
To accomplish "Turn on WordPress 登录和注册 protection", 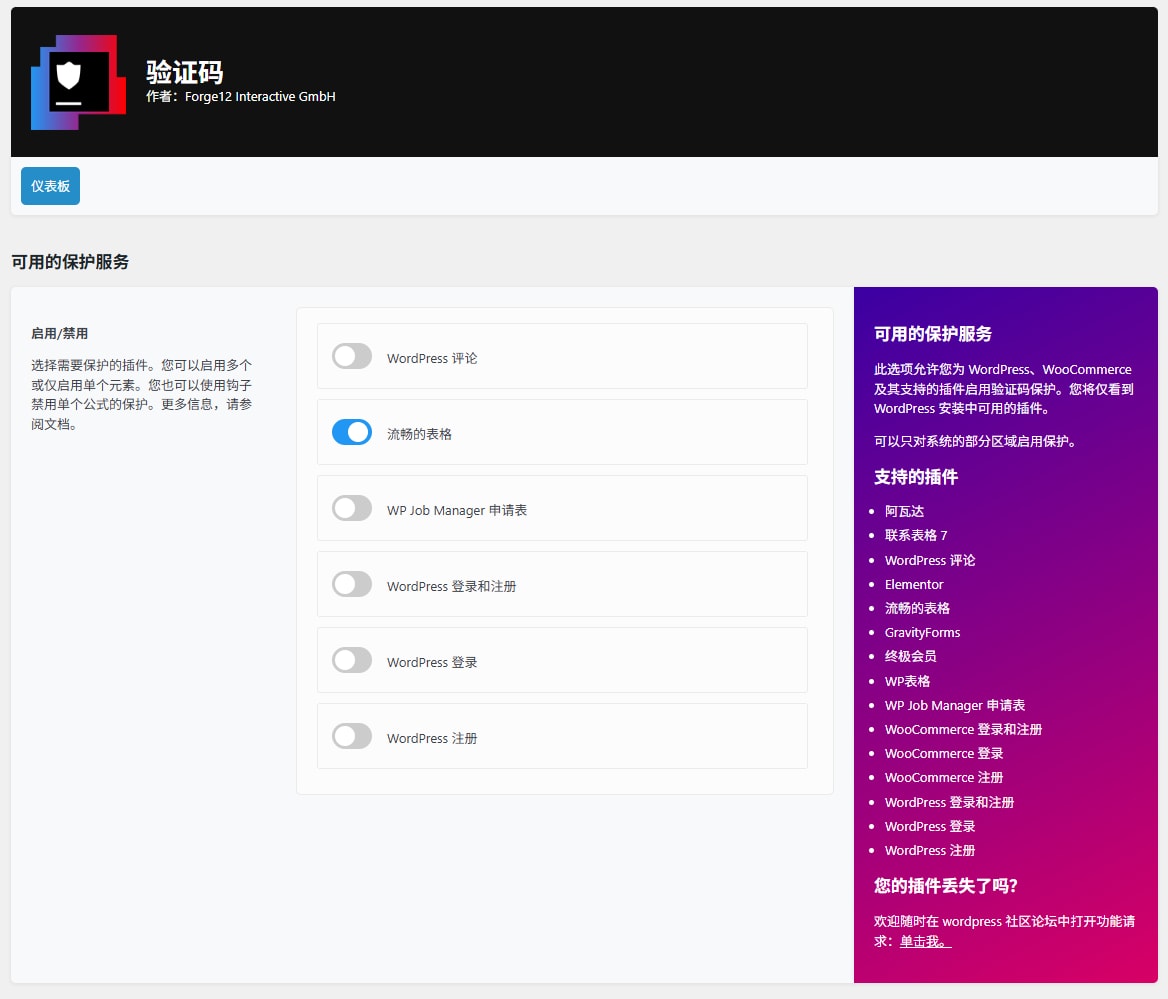I will point(351,584).
